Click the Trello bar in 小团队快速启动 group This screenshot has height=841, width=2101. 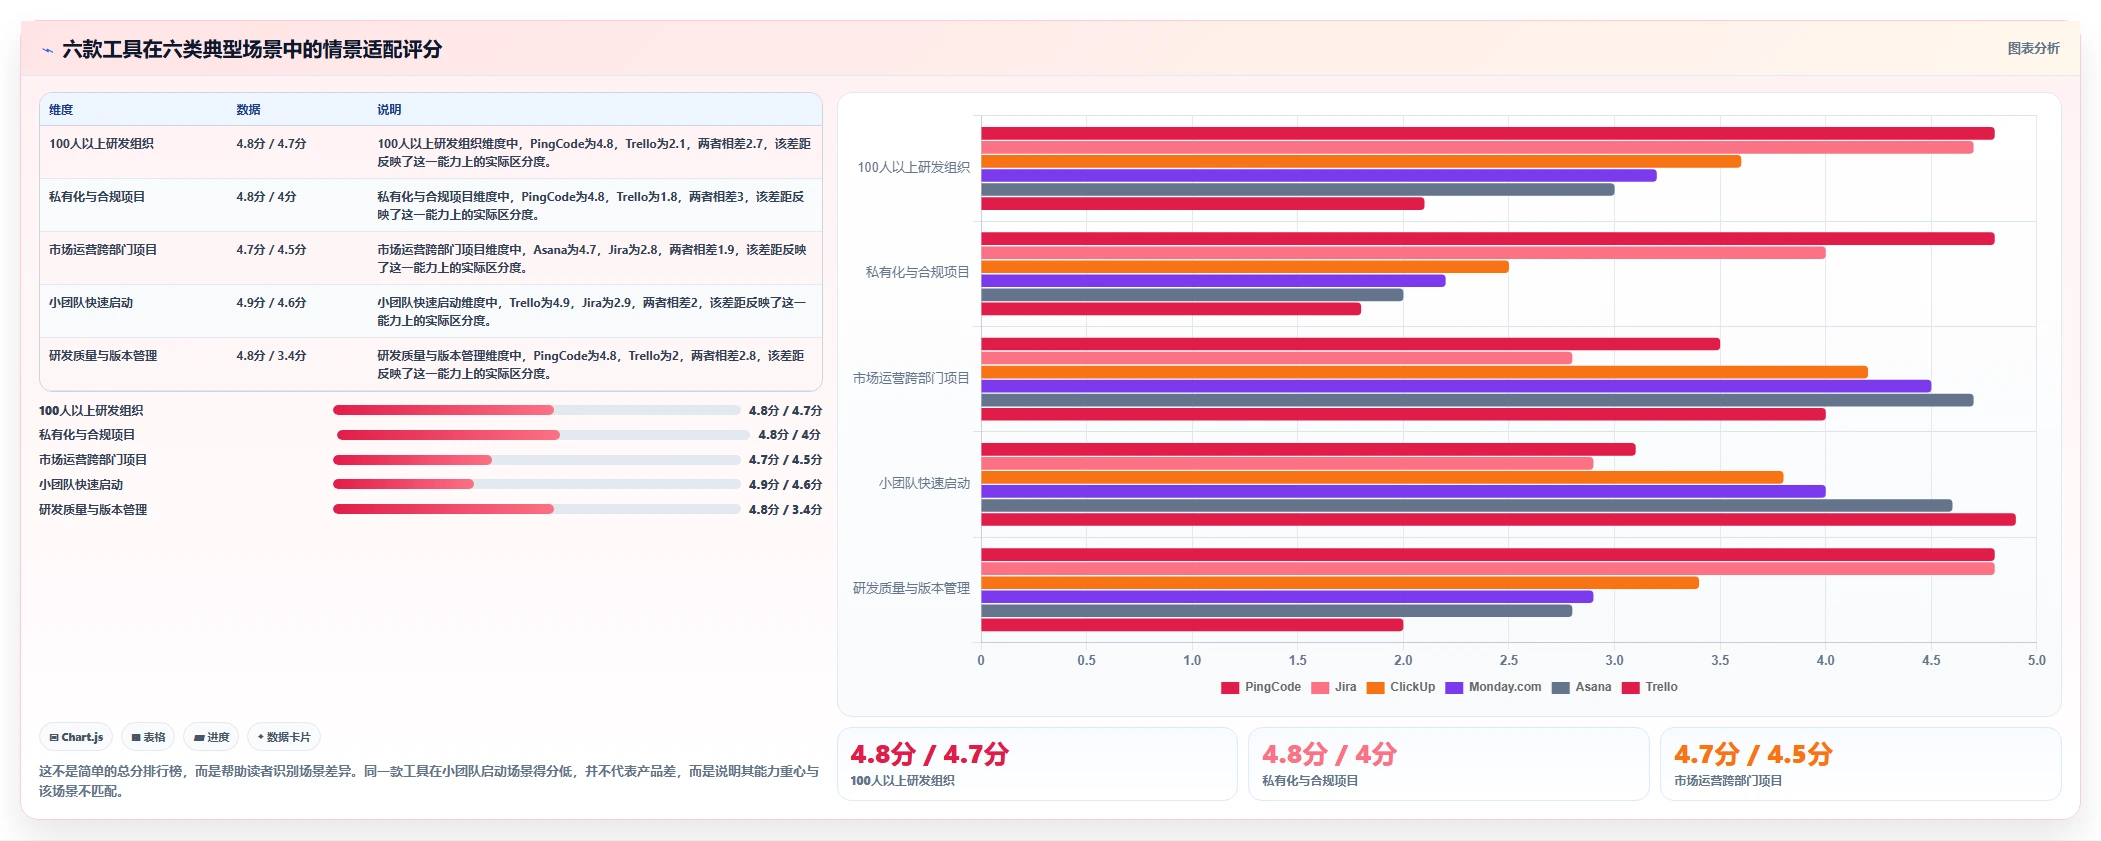(1498, 519)
